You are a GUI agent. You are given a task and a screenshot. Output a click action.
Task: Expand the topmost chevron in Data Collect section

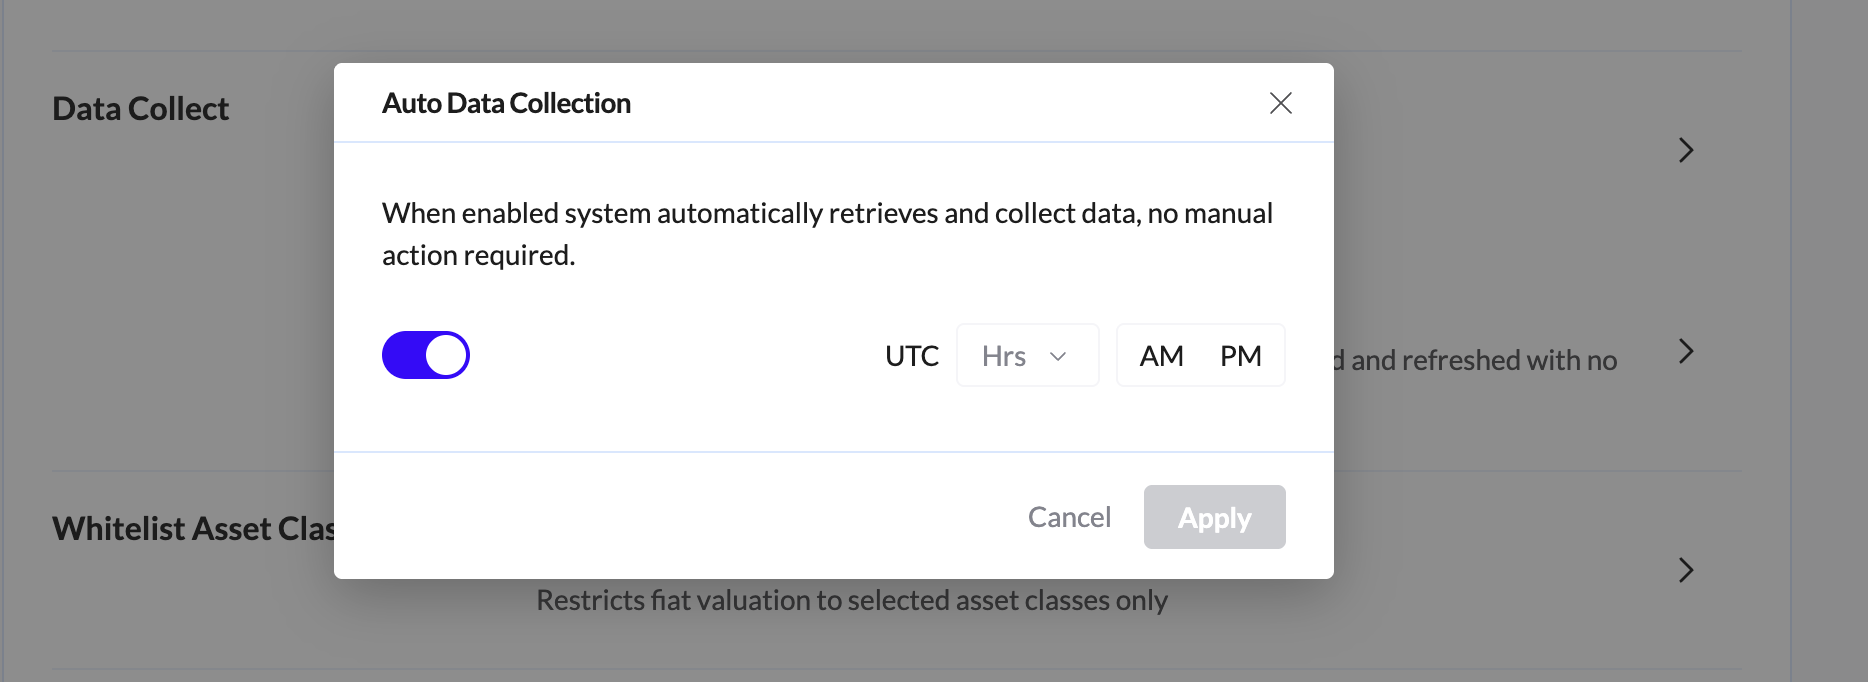pos(1686,150)
